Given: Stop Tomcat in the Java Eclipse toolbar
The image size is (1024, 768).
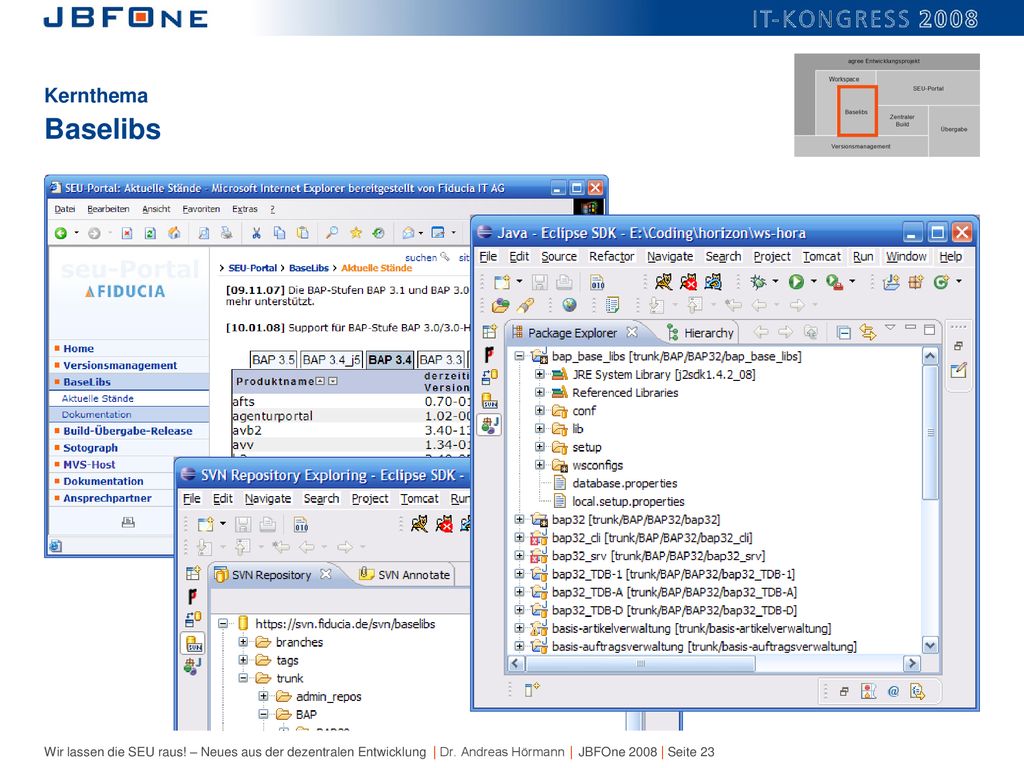Looking at the screenshot, I should pos(688,282).
